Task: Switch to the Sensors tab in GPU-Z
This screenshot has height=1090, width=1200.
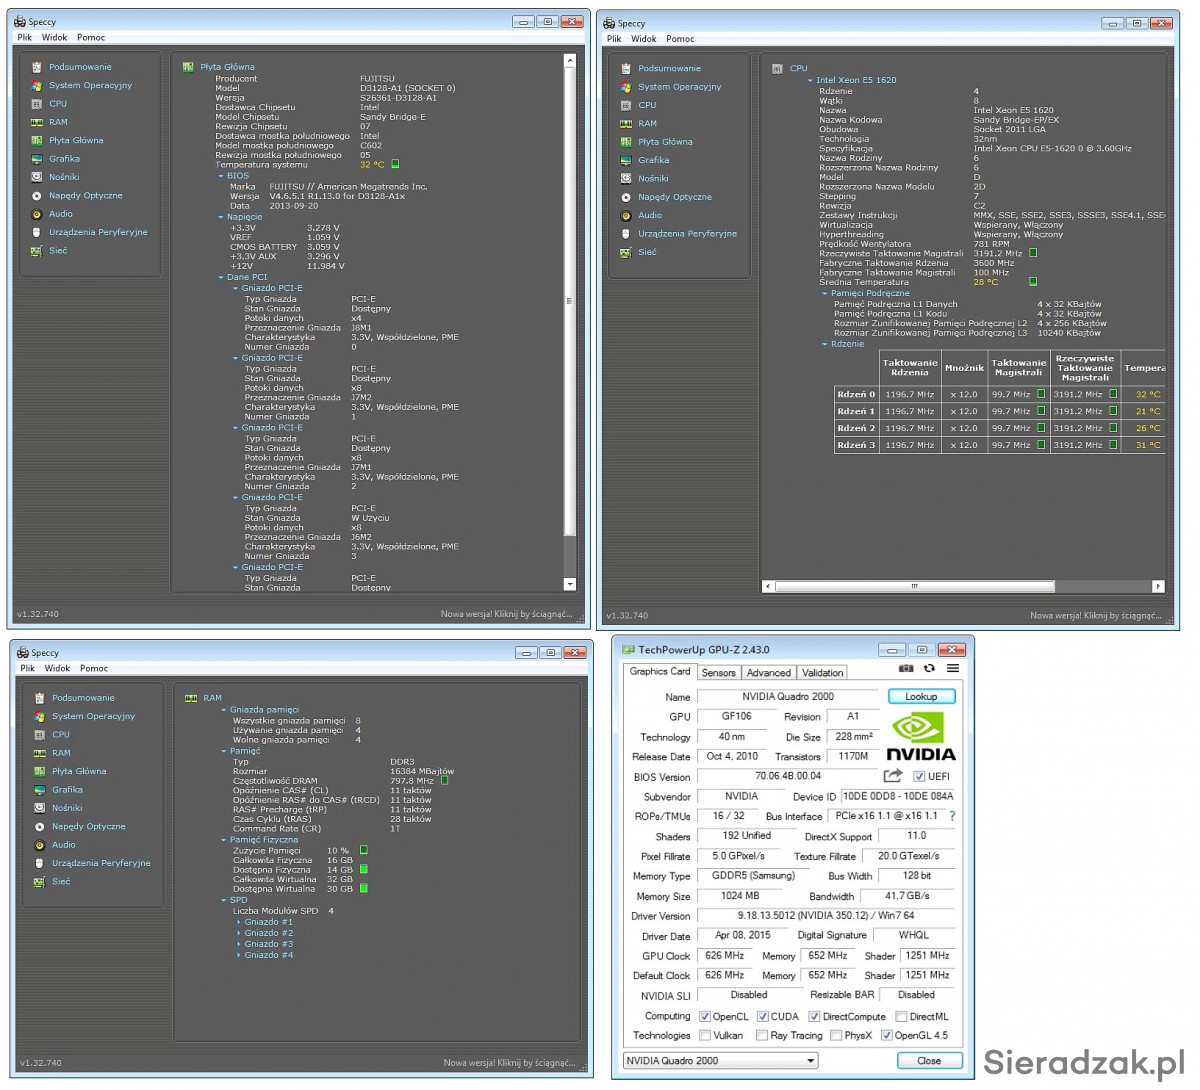Action: (718, 673)
